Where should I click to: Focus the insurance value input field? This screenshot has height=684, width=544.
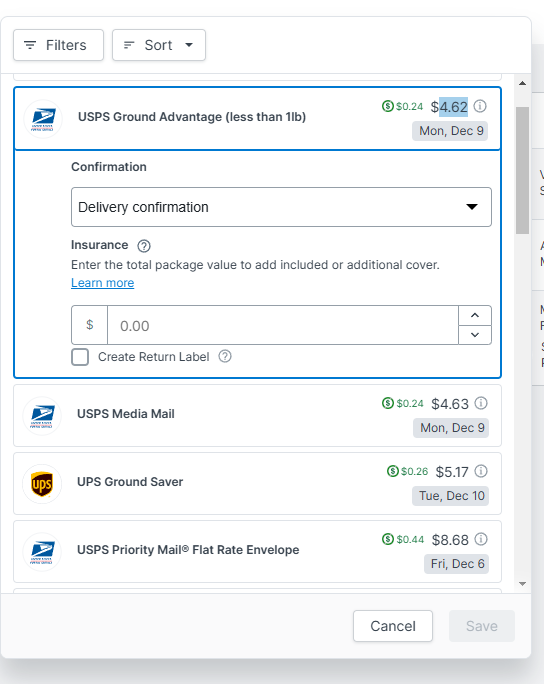click(x=283, y=325)
